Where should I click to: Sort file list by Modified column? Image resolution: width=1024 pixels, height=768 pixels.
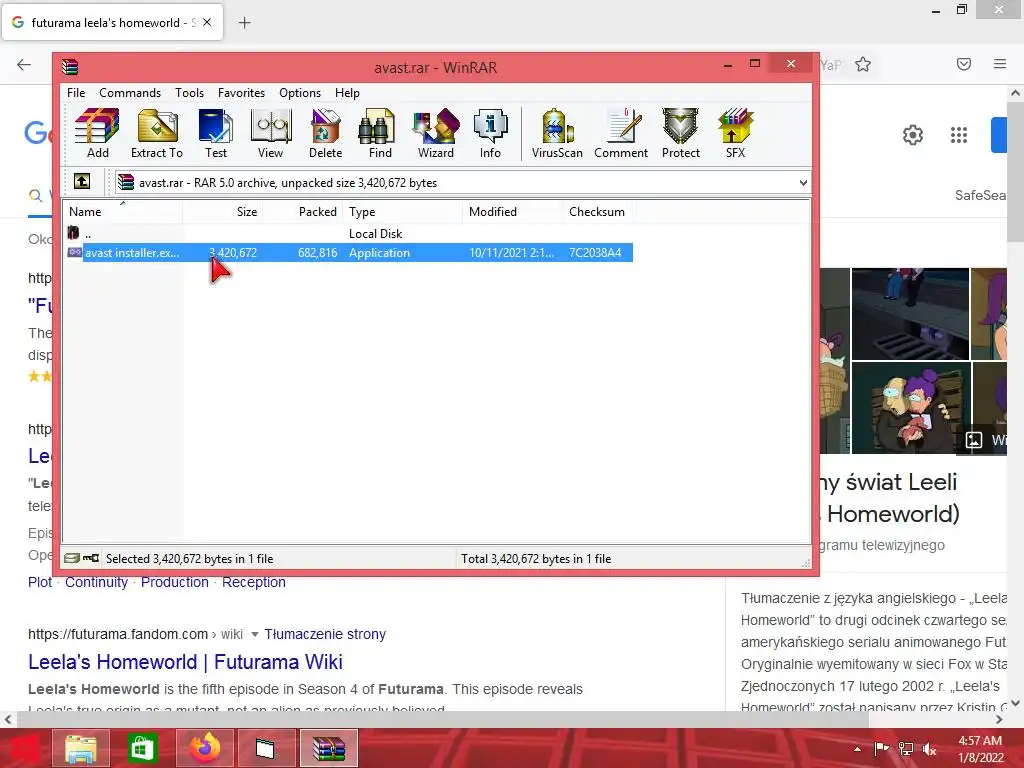pyautogui.click(x=513, y=212)
